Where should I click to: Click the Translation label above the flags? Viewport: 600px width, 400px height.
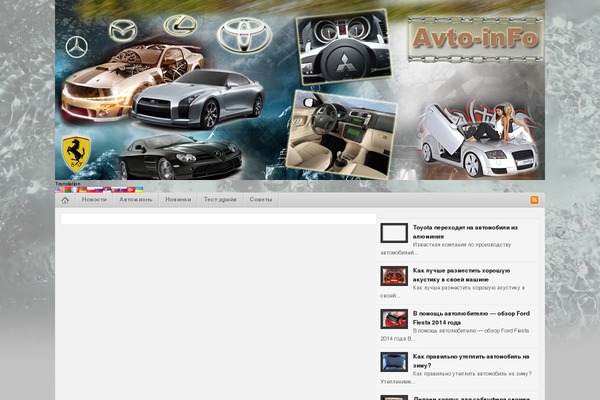click(x=68, y=184)
